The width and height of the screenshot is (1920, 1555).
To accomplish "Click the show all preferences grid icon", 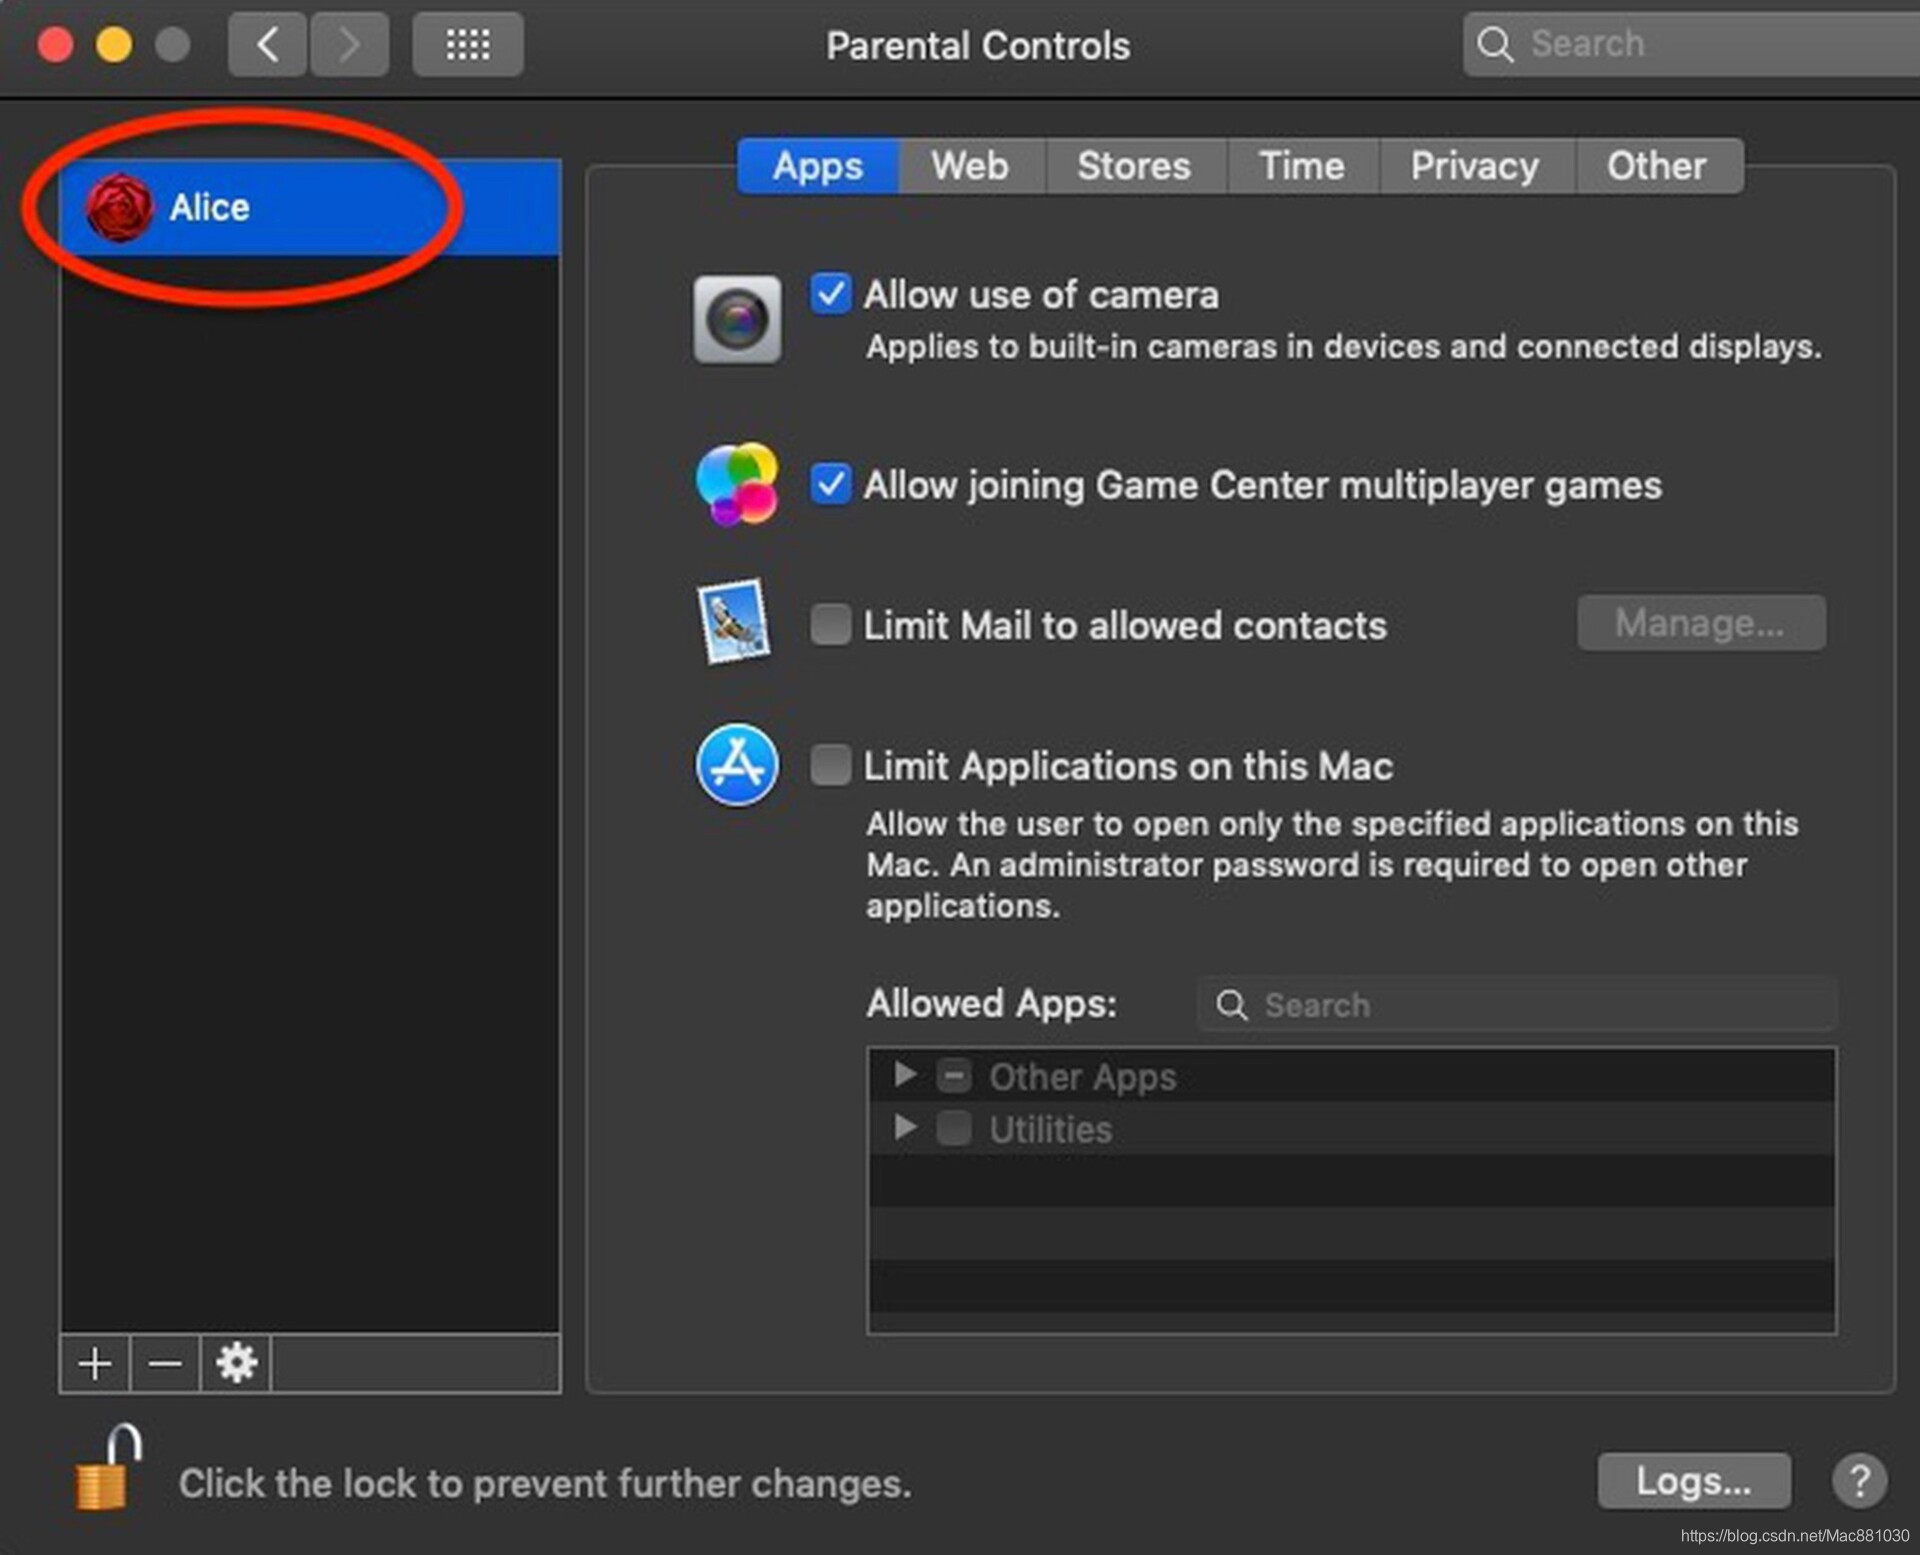I will (x=467, y=45).
